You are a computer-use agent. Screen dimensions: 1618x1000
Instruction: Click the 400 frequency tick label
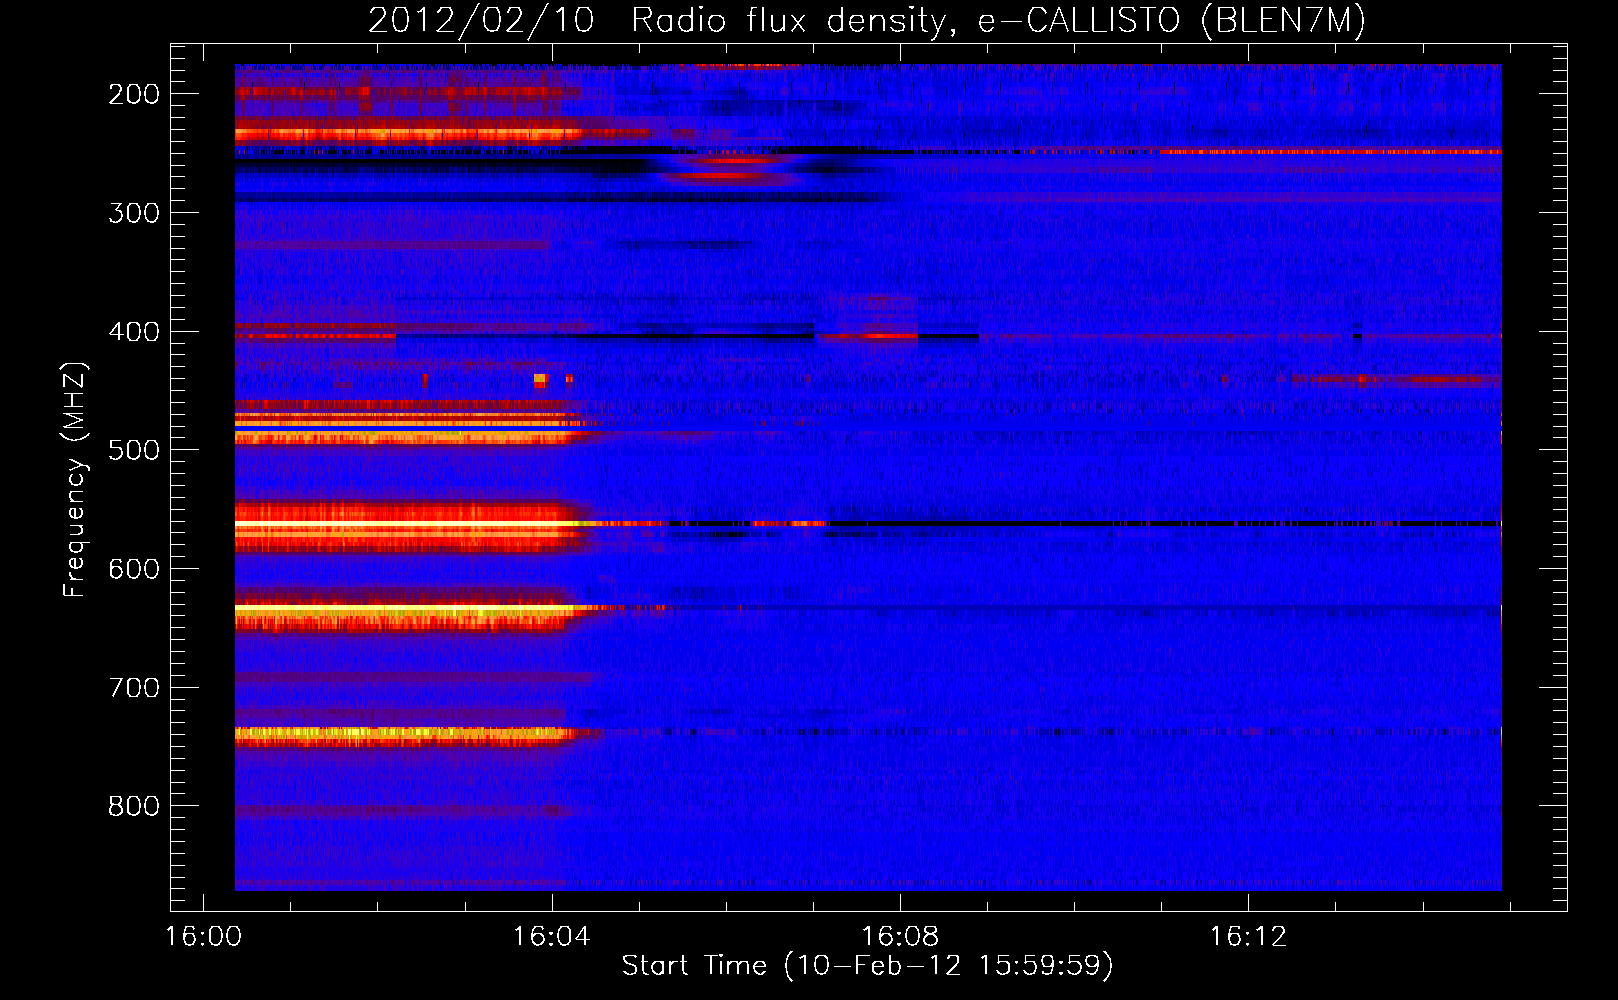(134, 332)
